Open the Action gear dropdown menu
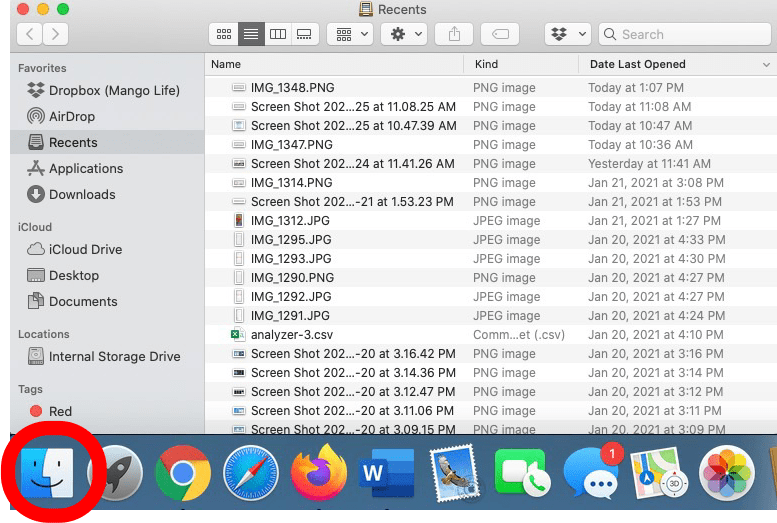Screen dimensions: 777x523 pos(406,34)
